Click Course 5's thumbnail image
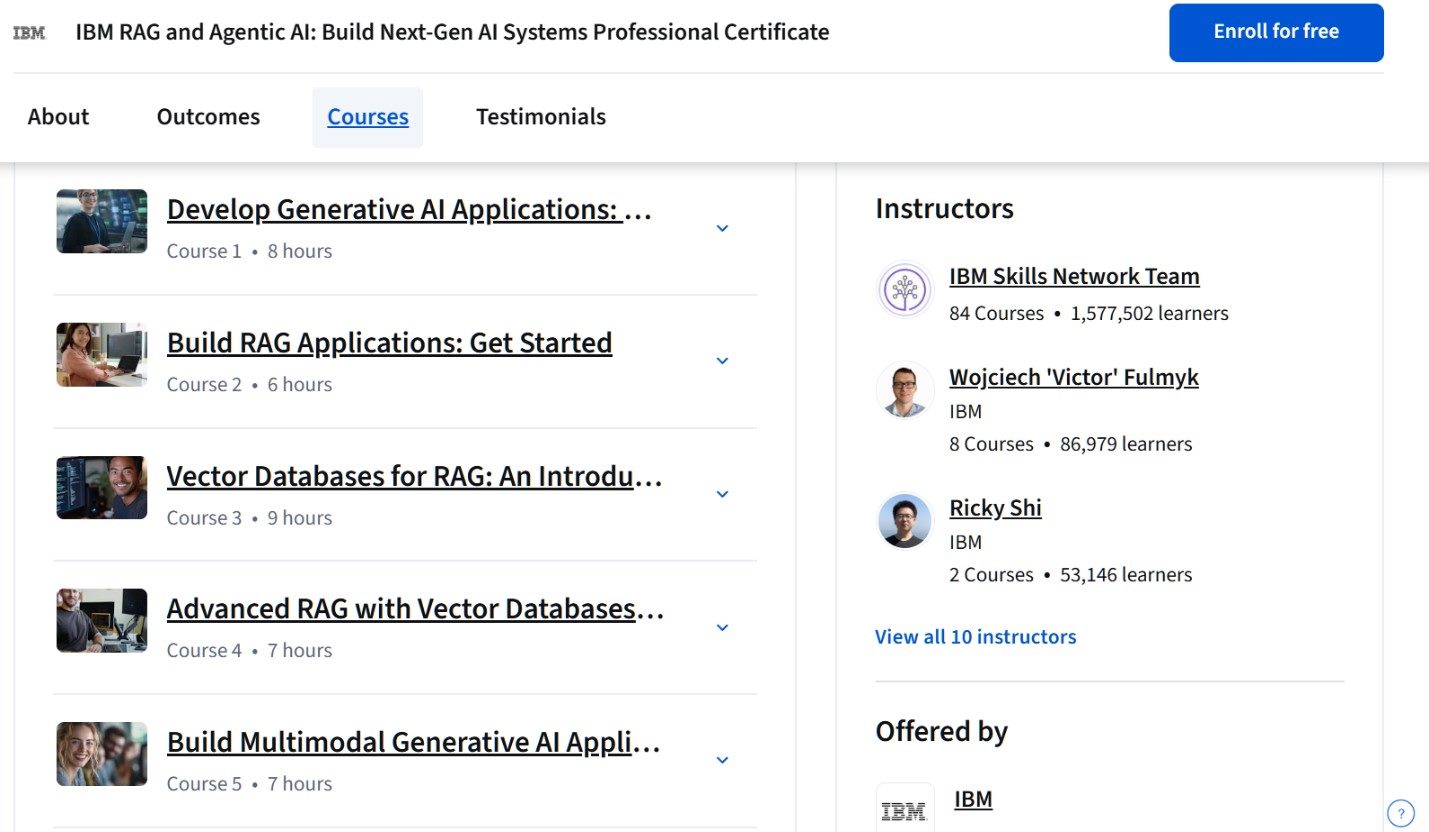The image size is (1429, 832). point(101,754)
